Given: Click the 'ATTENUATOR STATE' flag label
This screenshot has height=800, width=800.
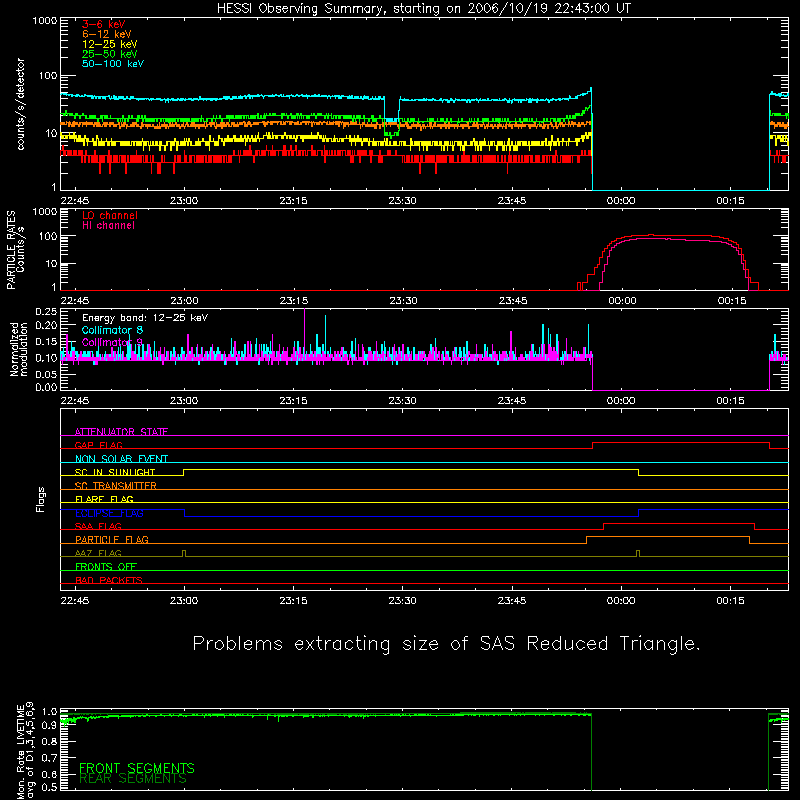Looking at the screenshot, I should [121, 432].
